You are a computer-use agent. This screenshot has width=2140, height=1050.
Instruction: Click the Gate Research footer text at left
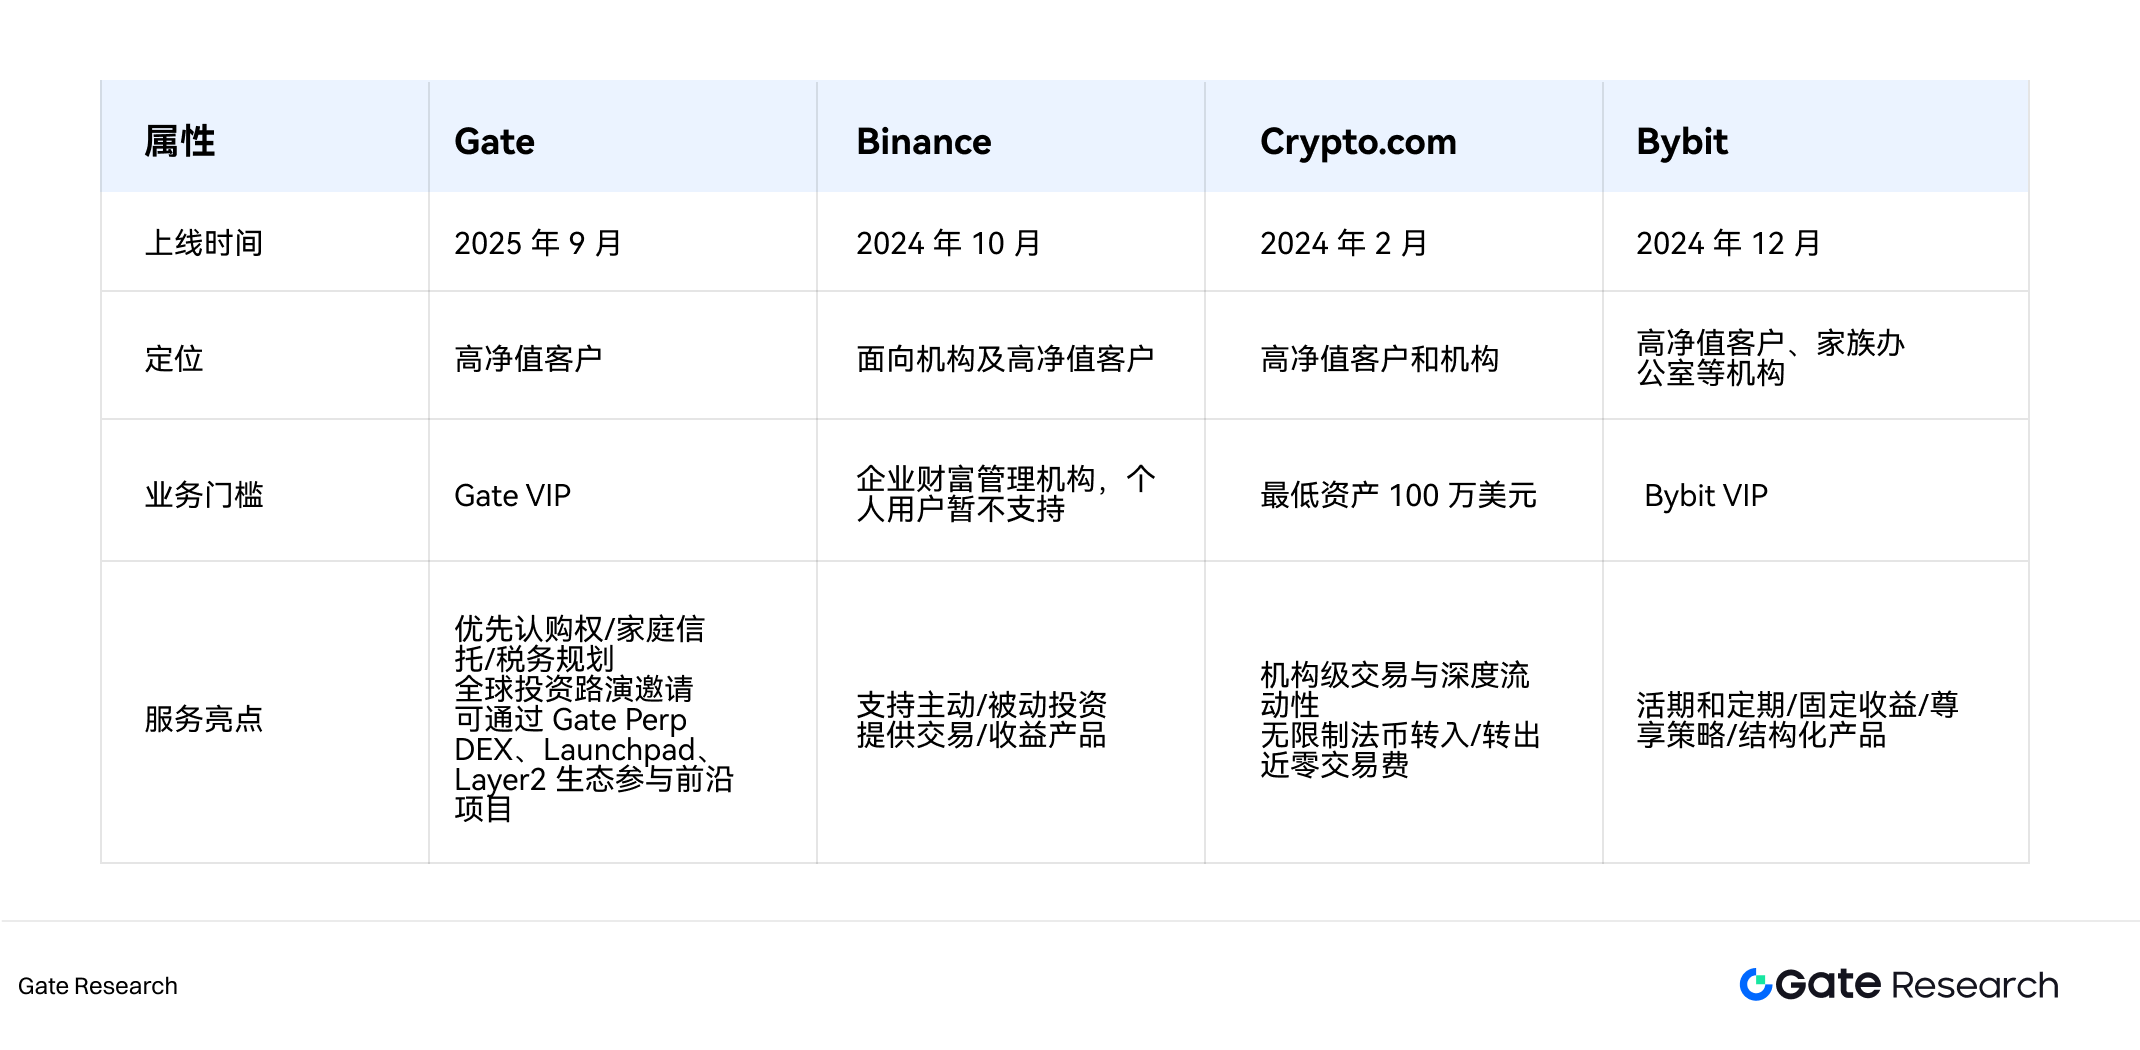[x=98, y=986]
